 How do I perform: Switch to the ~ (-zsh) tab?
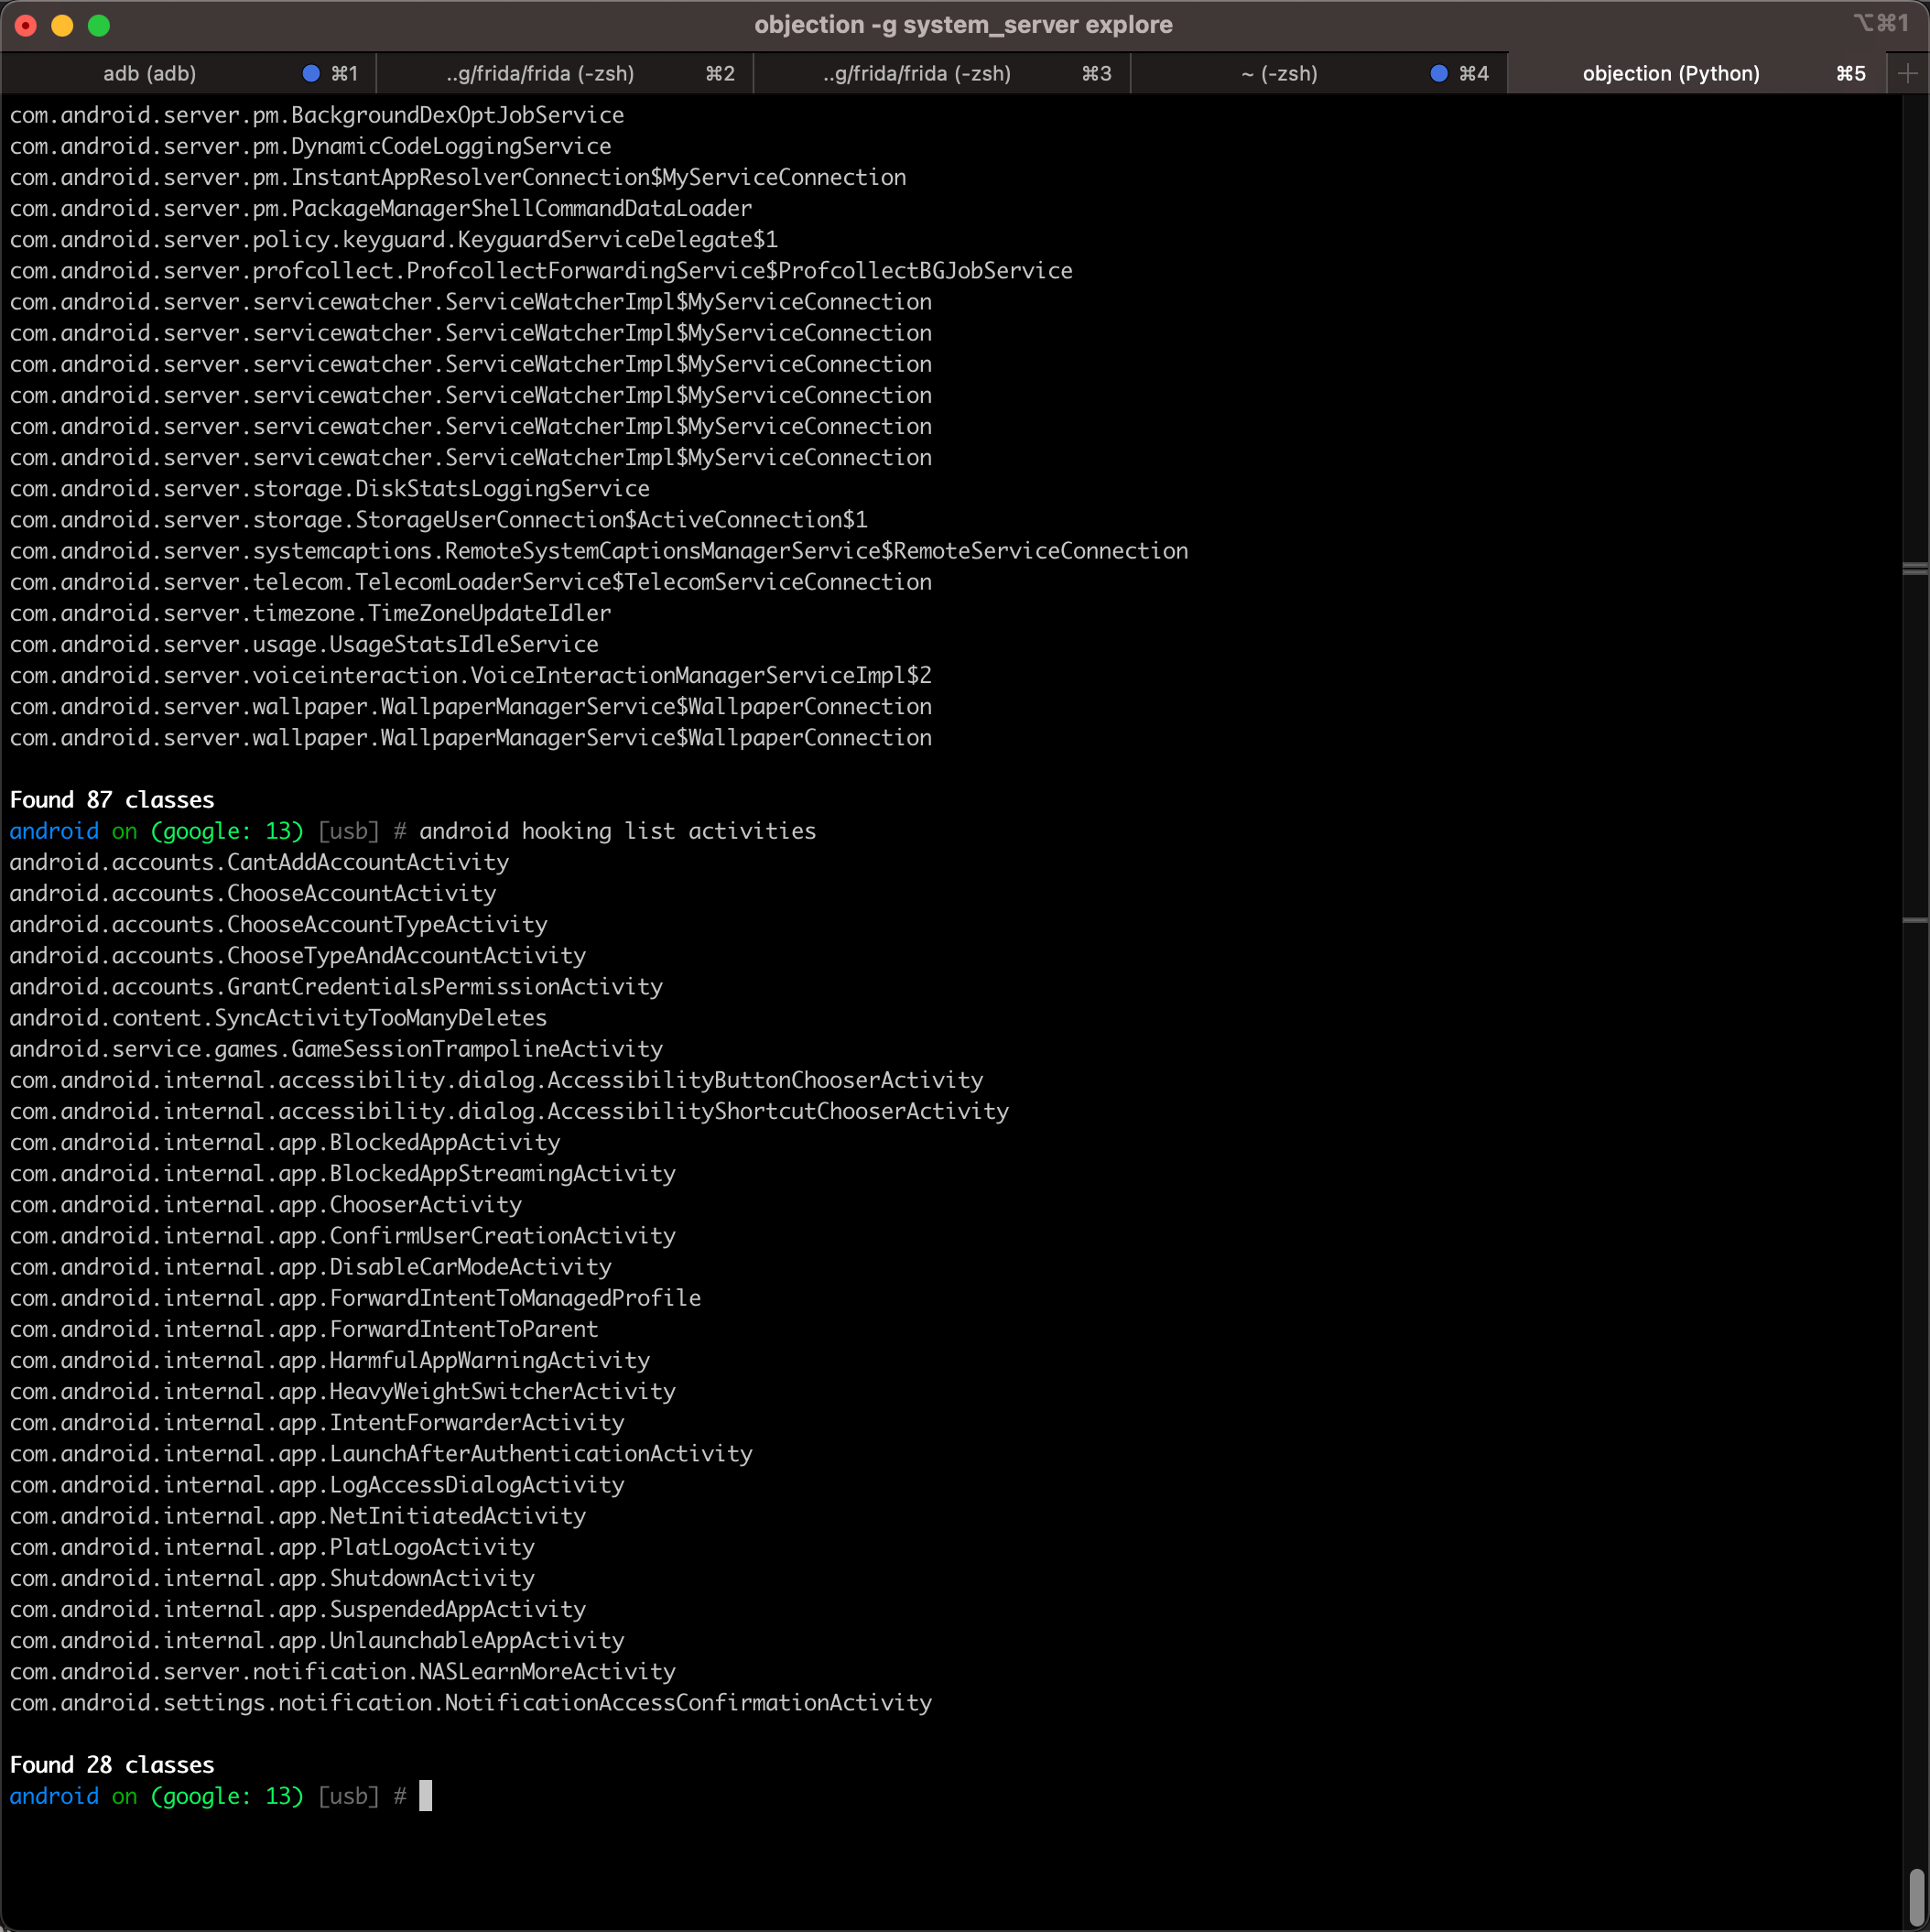(x=1319, y=73)
